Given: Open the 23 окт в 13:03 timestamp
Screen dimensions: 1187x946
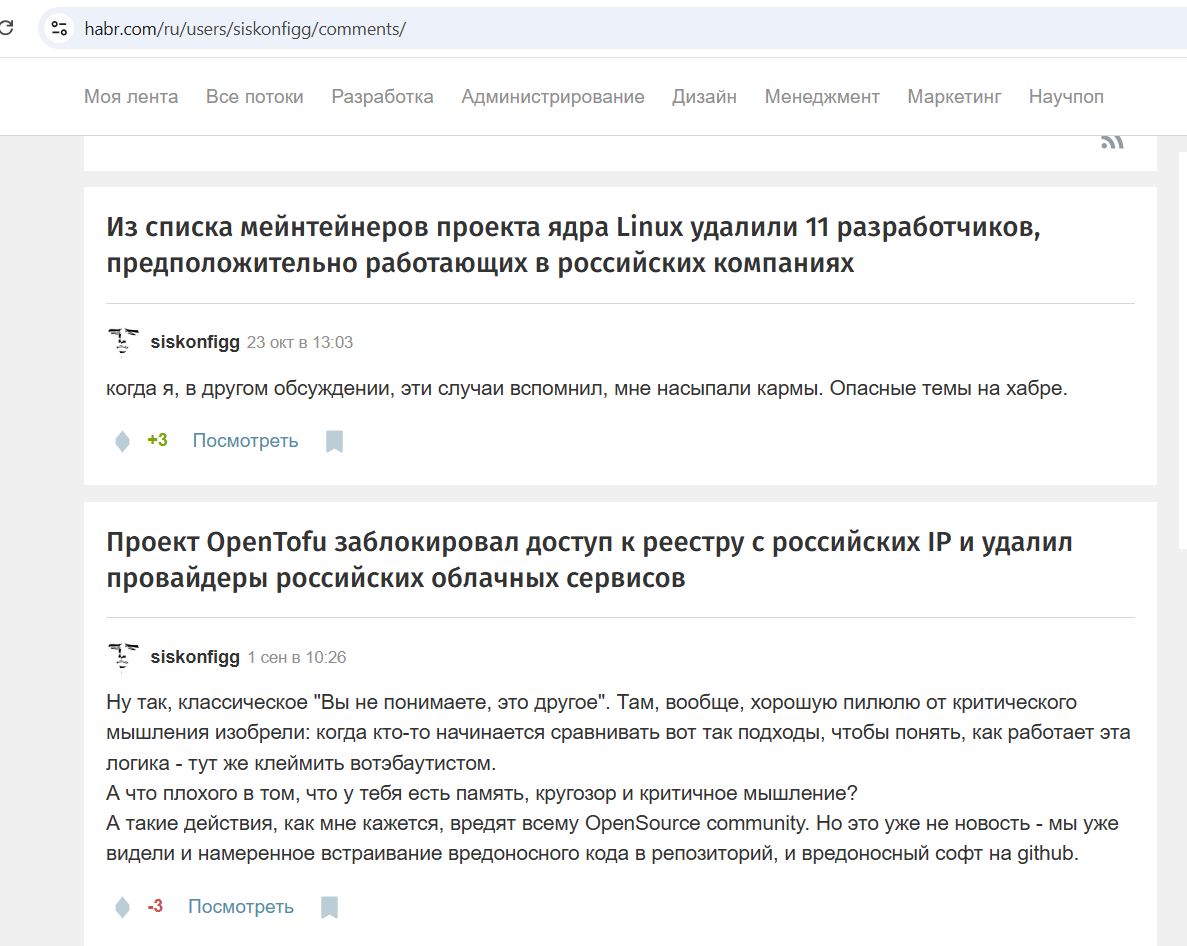Looking at the screenshot, I should [300, 343].
